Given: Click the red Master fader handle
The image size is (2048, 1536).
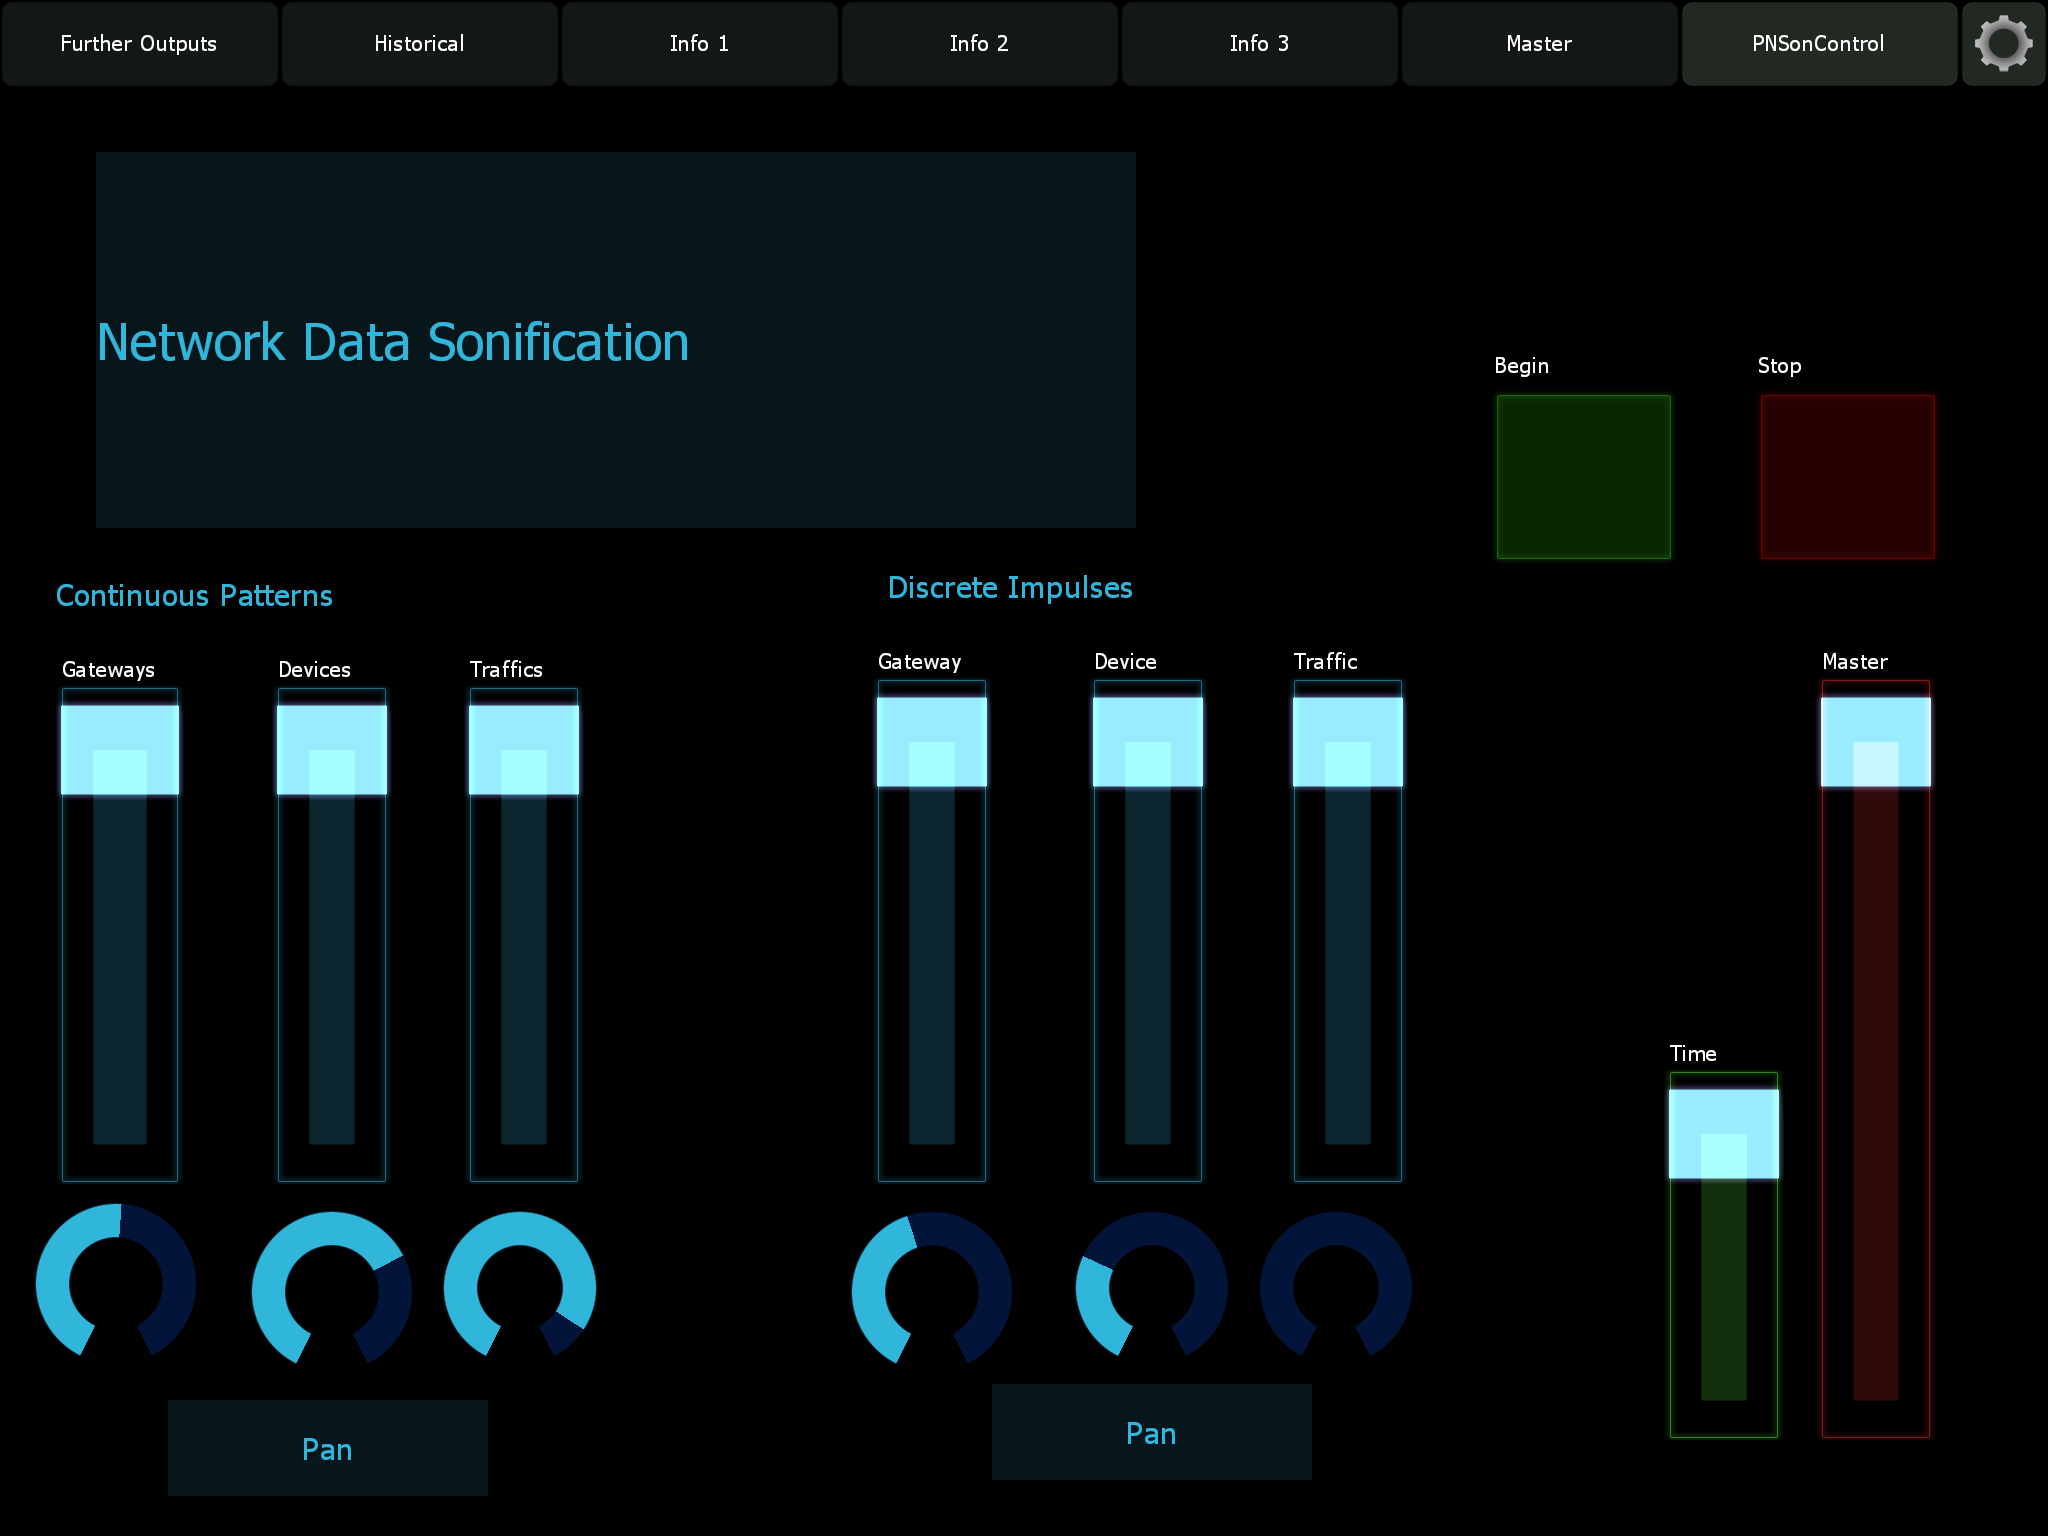Looking at the screenshot, I should pyautogui.click(x=1876, y=742).
